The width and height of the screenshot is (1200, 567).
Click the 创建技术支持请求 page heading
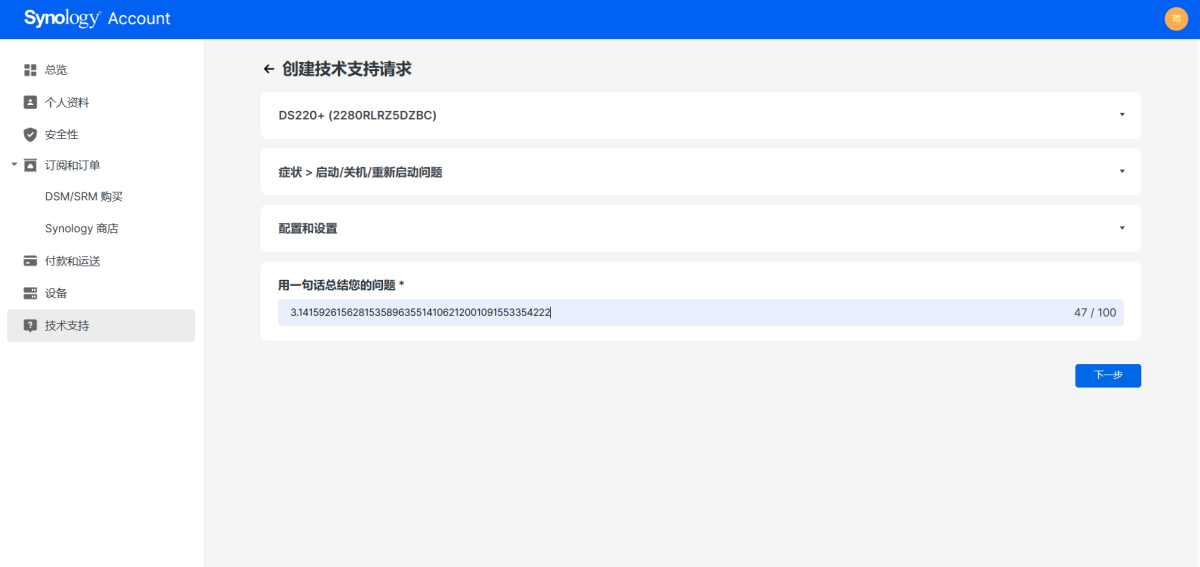coord(347,69)
